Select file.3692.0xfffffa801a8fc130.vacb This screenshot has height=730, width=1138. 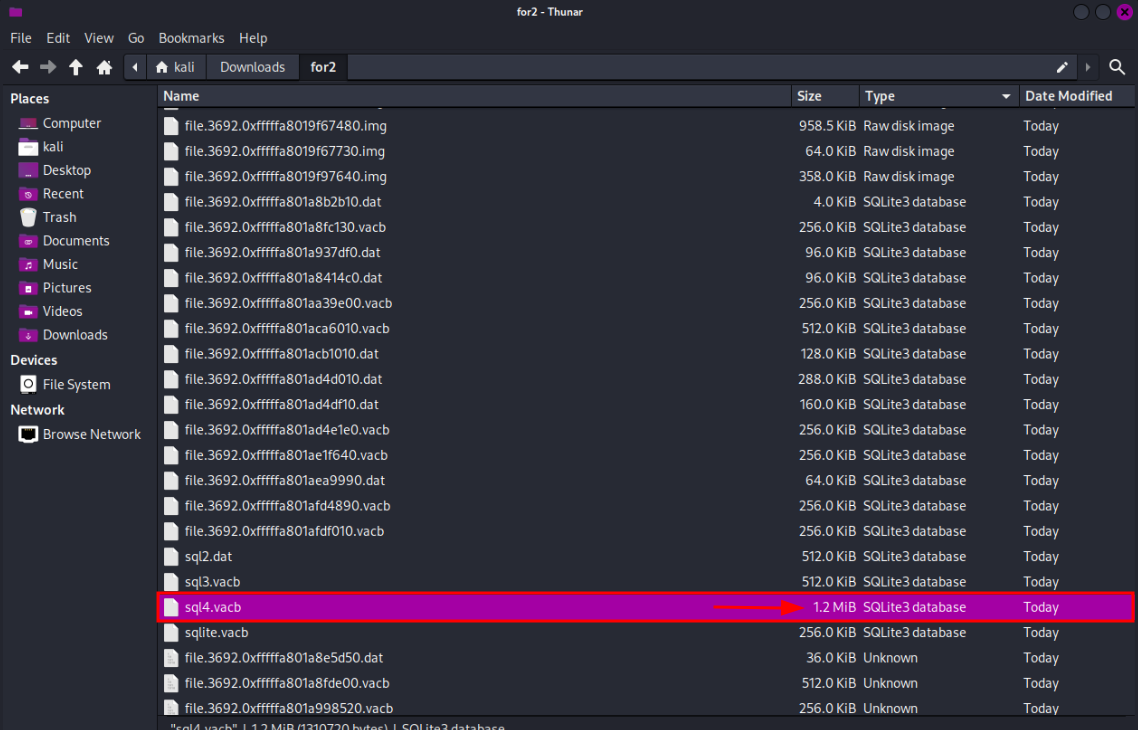(x=646, y=228)
